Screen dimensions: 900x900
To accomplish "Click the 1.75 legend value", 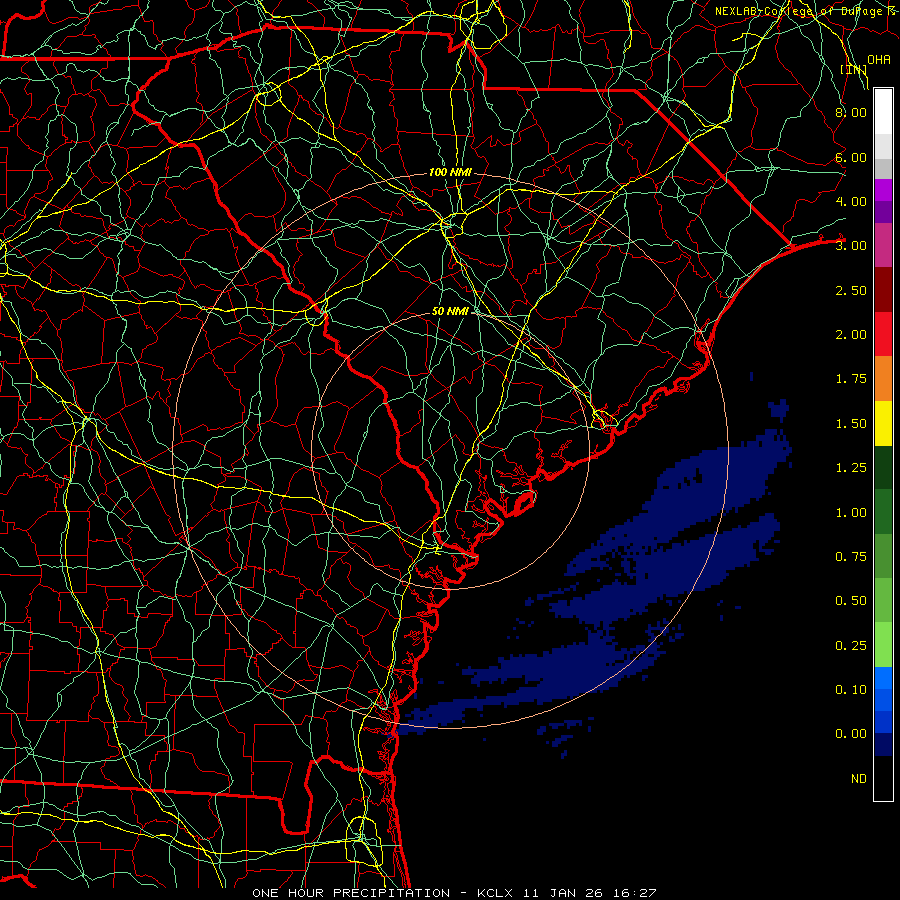I will [x=851, y=379].
